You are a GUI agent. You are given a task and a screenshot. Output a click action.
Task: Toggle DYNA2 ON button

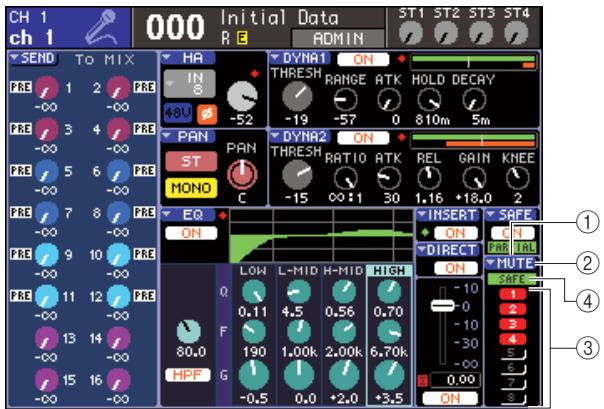[363, 138]
